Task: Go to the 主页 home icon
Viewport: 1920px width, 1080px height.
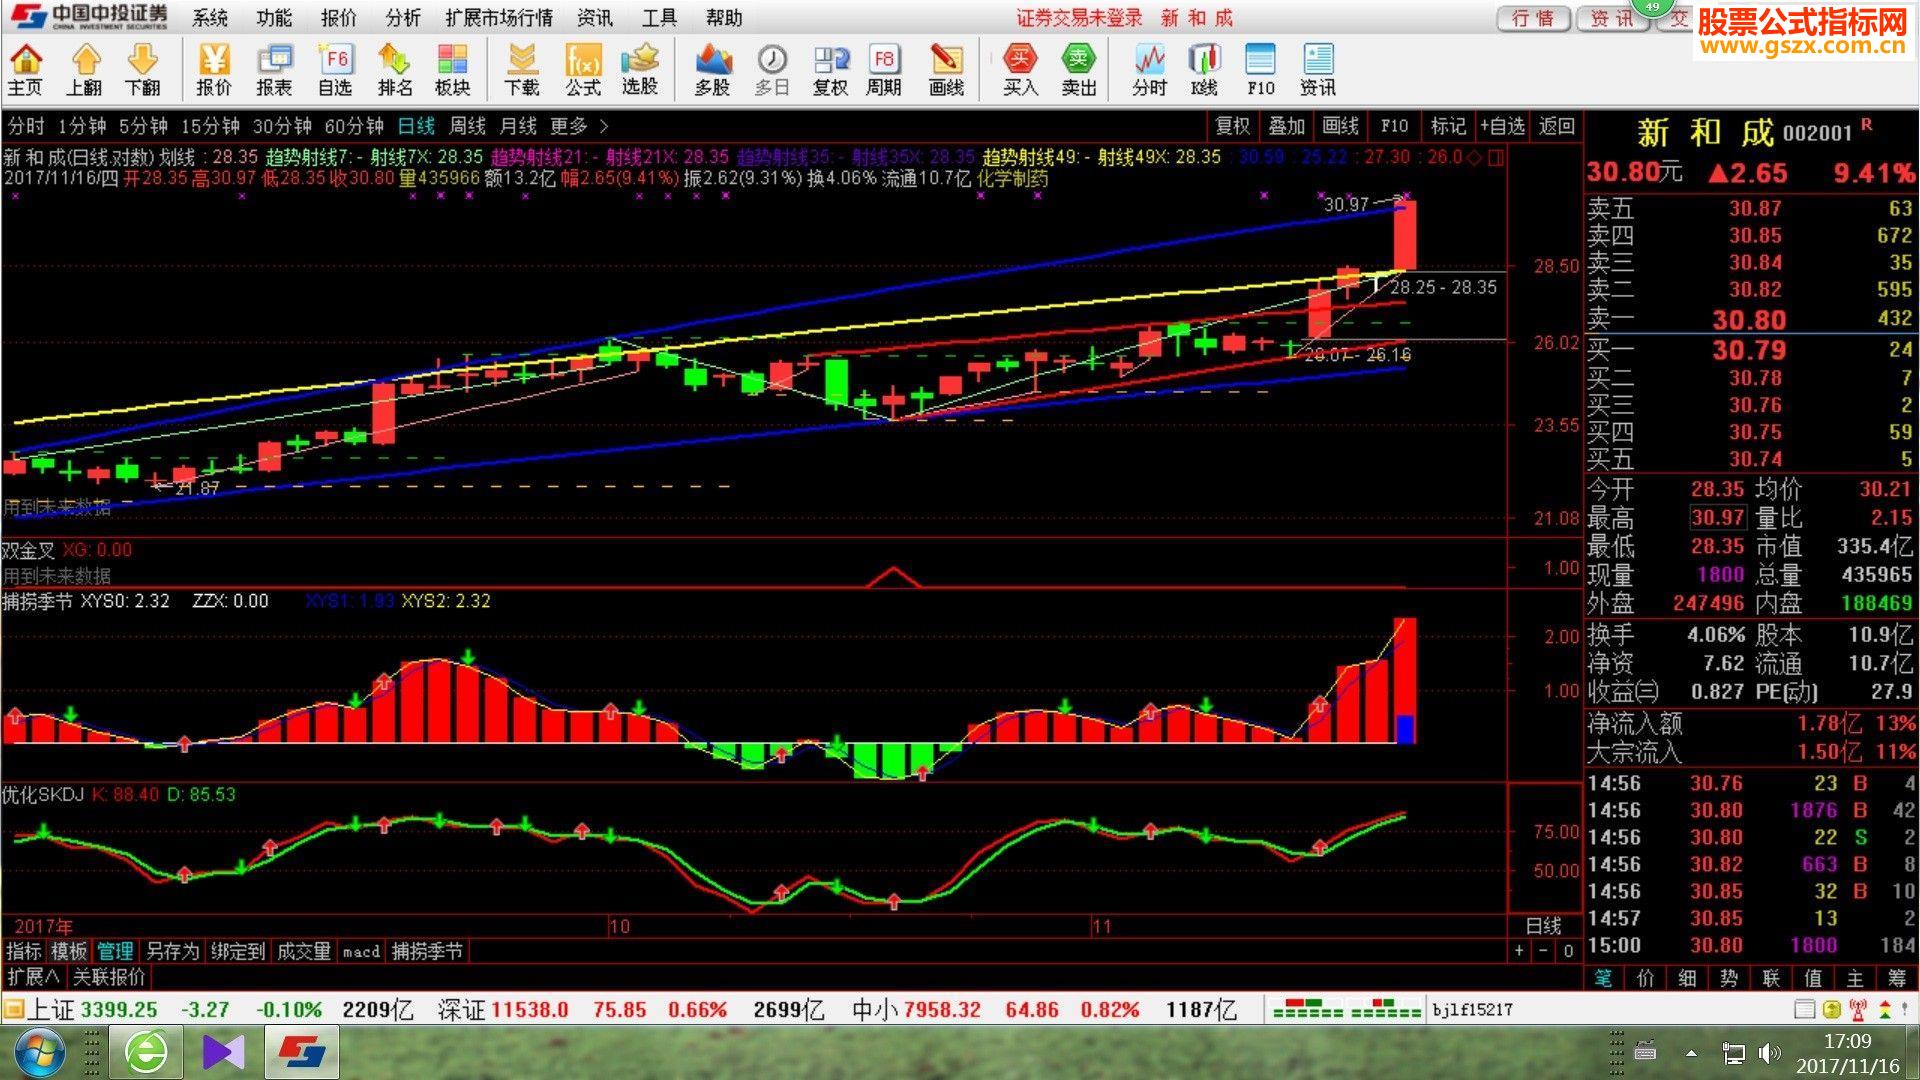Action: click(25, 70)
